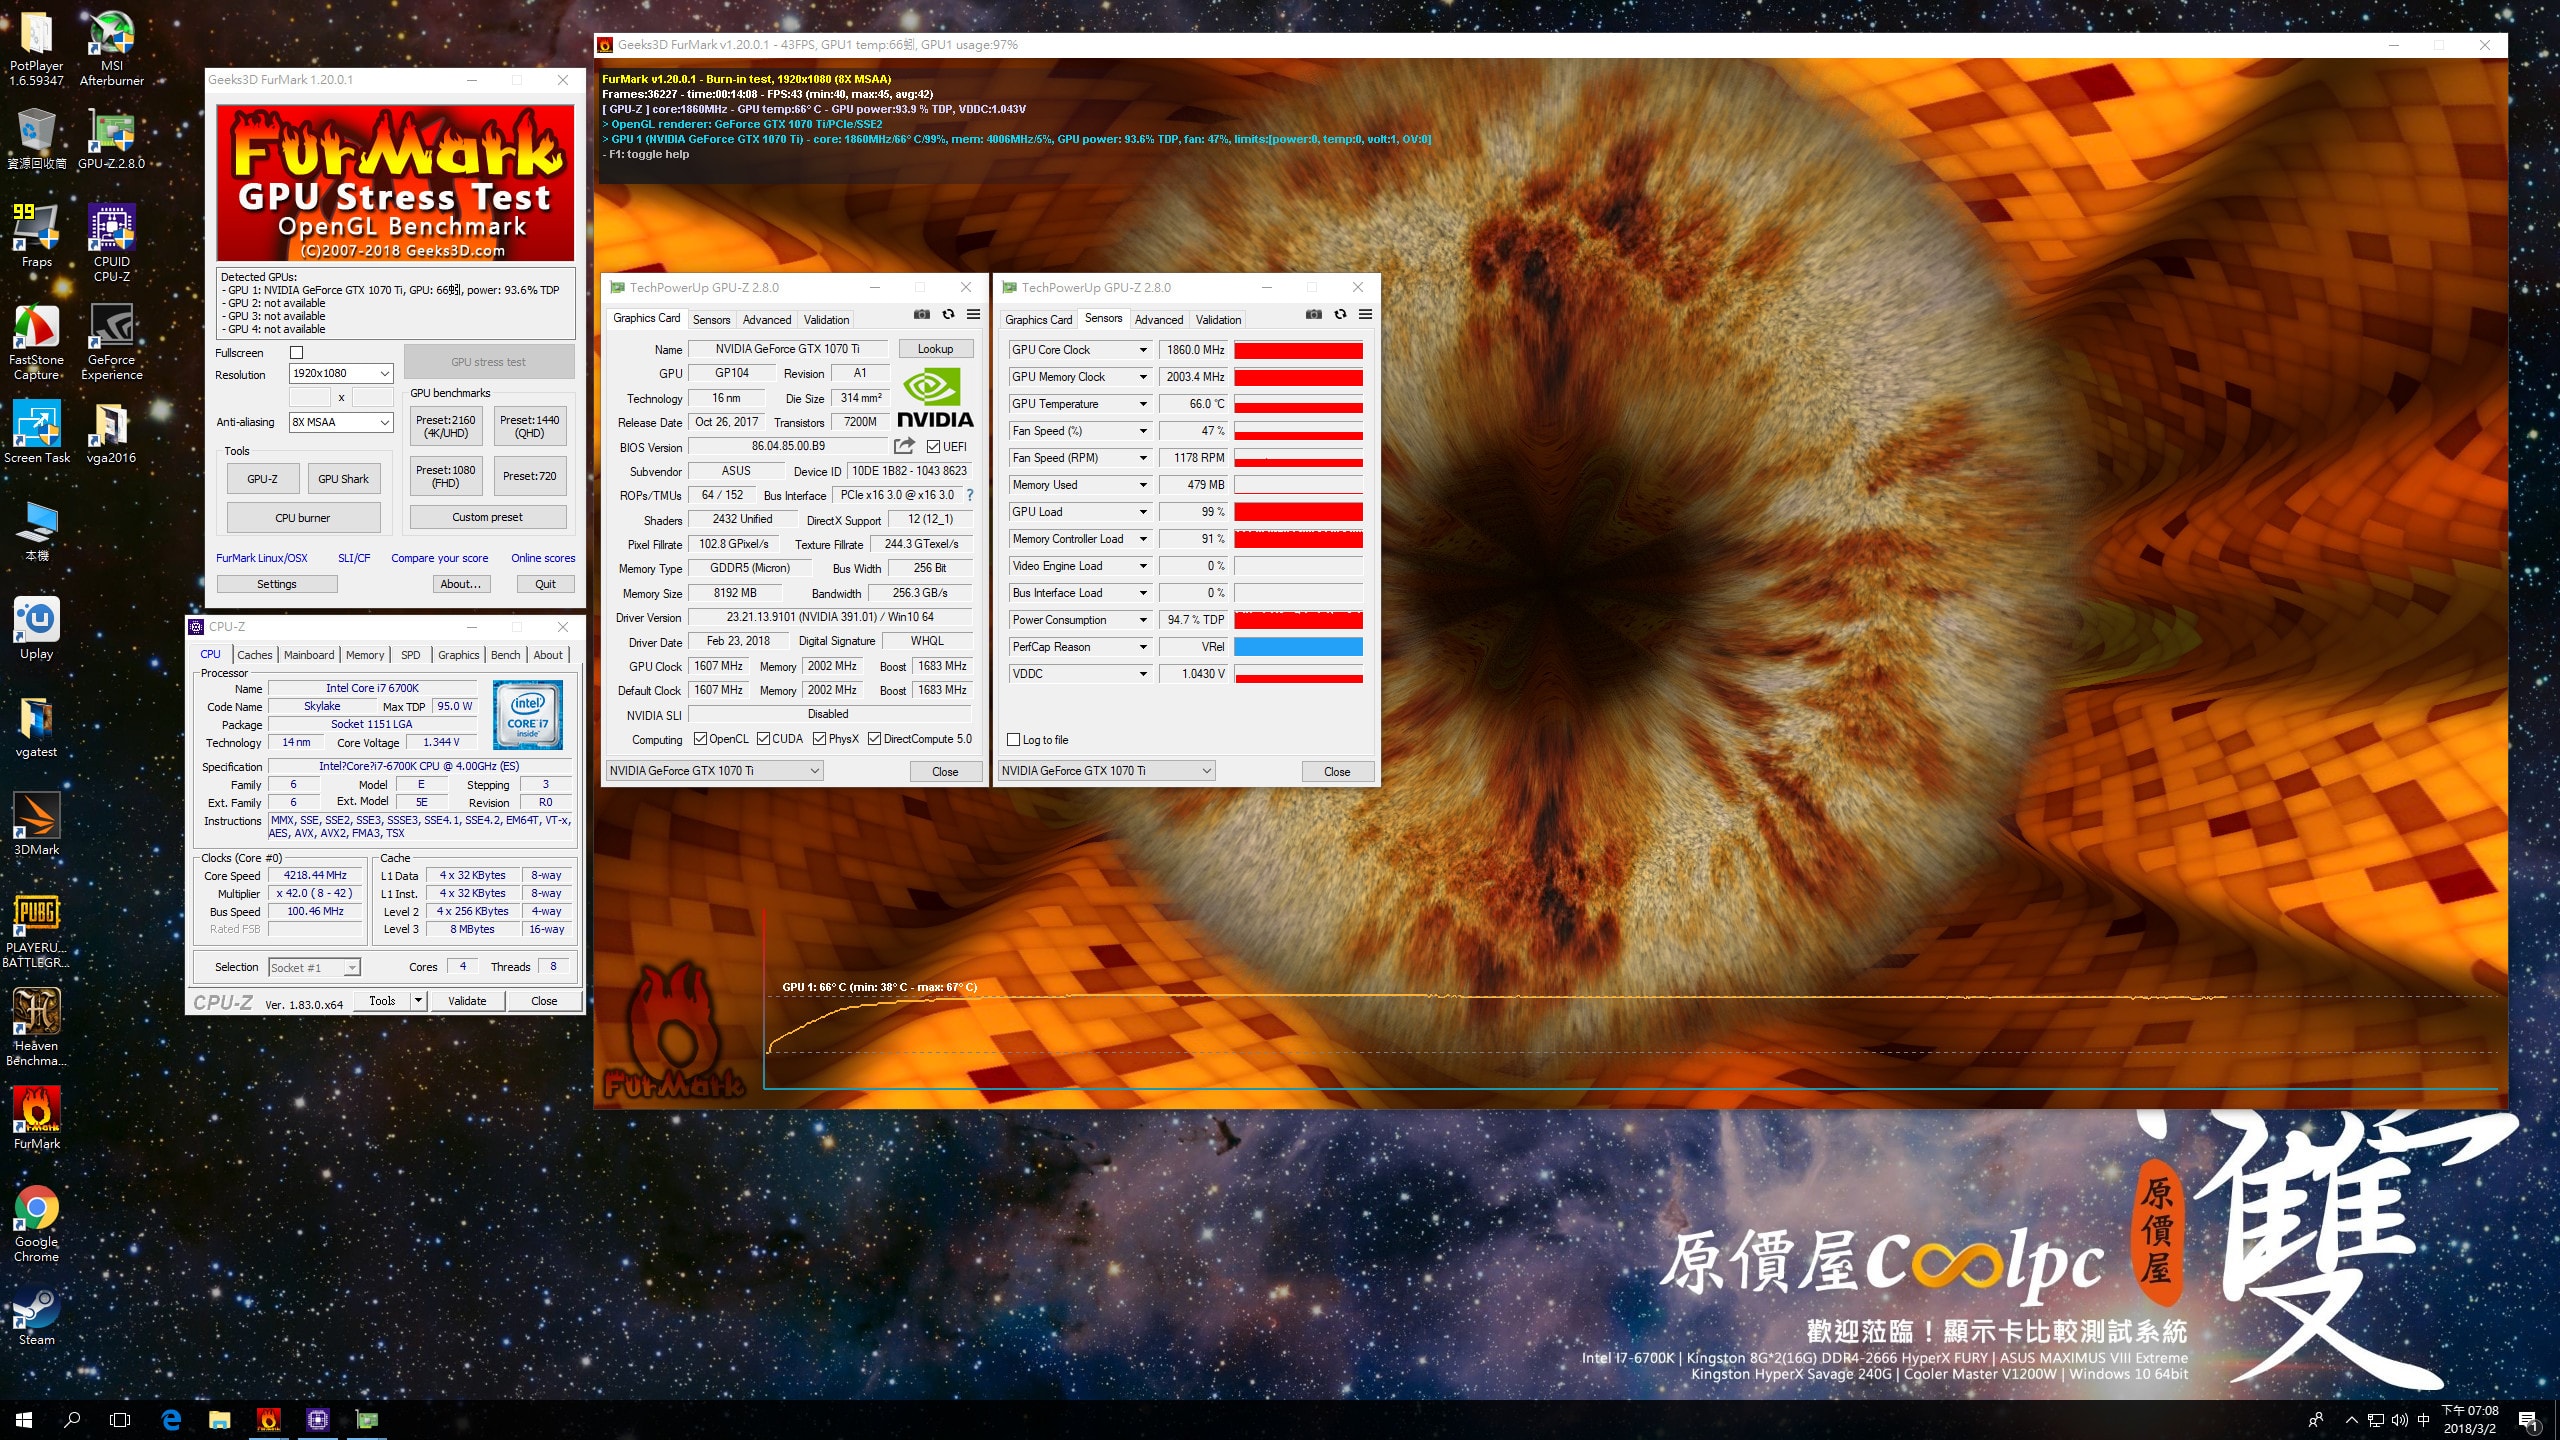The height and width of the screenshot is (1440, 2560).
Task: Click the BIOS share/export arrow icon
Action: [x=904, y=446]
